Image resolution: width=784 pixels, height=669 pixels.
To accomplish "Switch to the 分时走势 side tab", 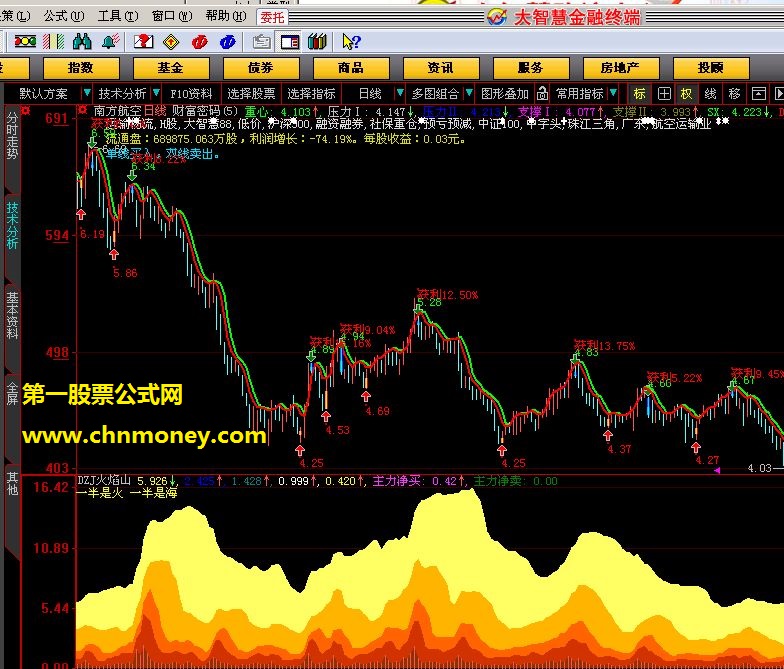I will click(12, 136).
